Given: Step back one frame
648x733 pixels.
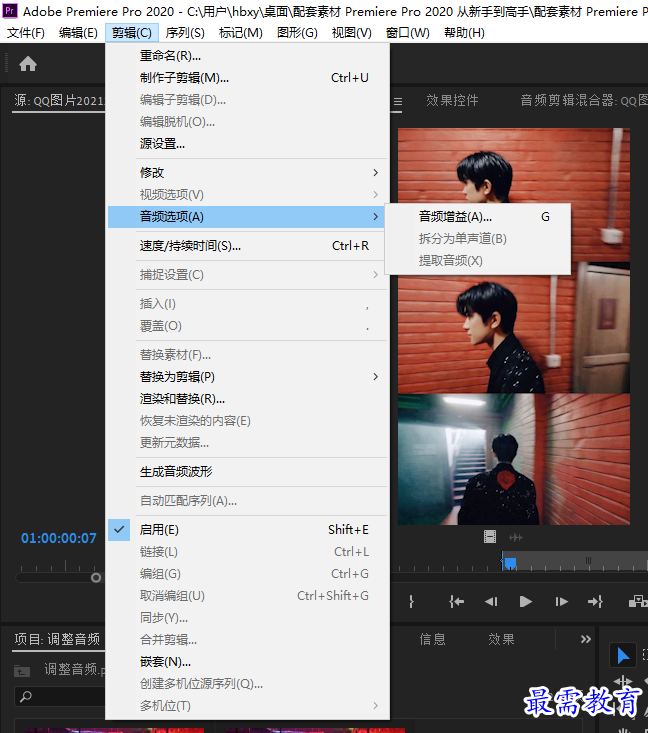Looking at the screenshot, I should pos(491,601).
